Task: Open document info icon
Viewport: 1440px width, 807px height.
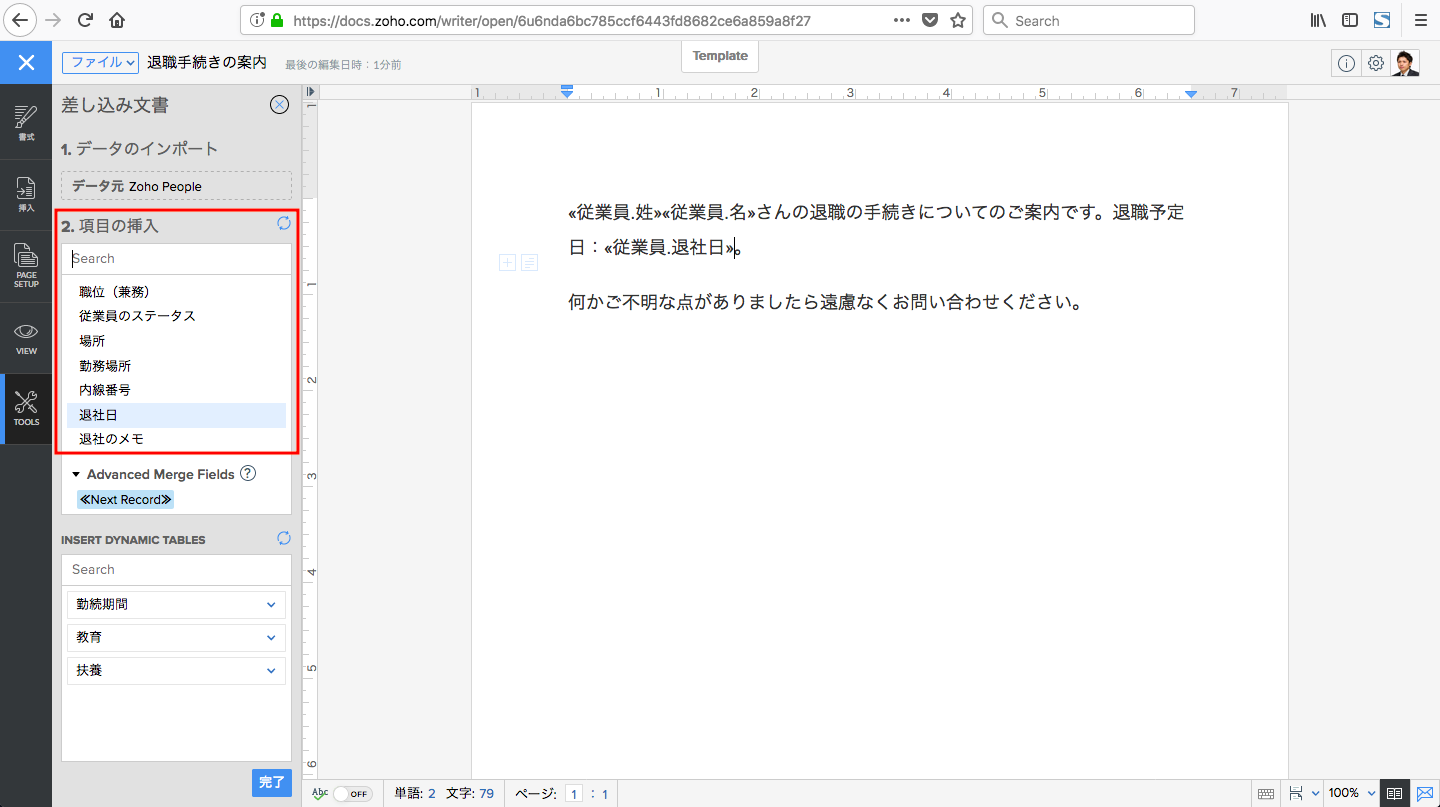Action: 1346,63
